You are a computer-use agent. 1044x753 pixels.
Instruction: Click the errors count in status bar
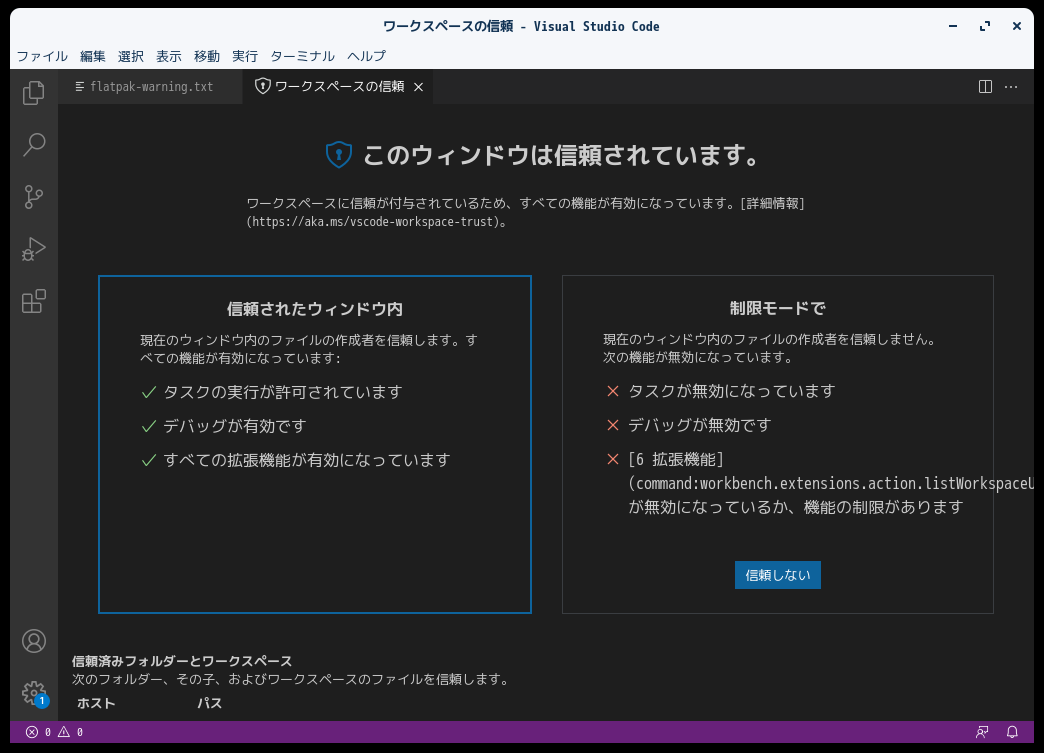[38, 732]
